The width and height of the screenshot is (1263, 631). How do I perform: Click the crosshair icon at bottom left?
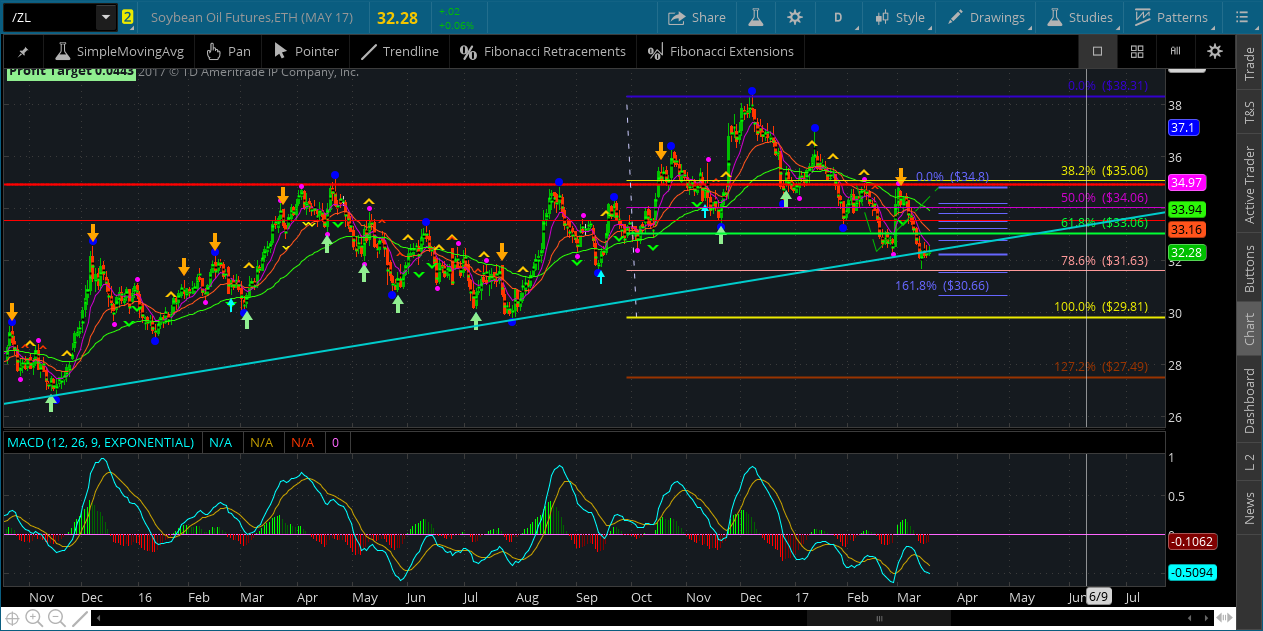pyautogui.click(x=13, y=619)
